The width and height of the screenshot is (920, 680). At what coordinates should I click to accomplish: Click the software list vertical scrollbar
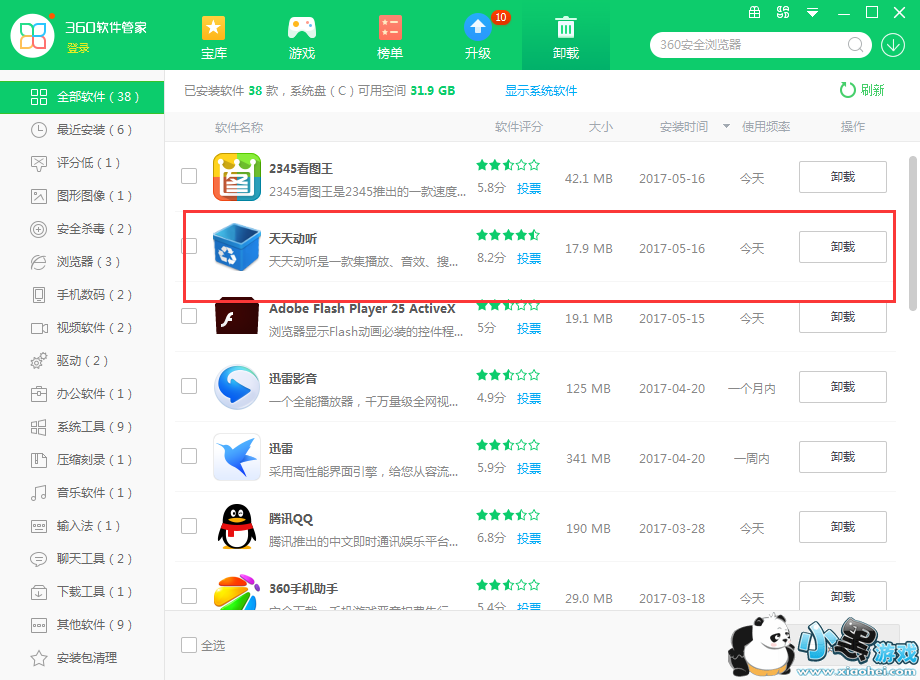(912, 233)
